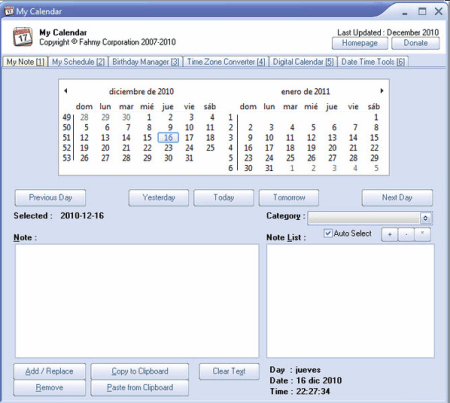Click the next month arrow in calendar
This screenshot has height=403, width=450.
pyautogui.click(x=382, y=91)
